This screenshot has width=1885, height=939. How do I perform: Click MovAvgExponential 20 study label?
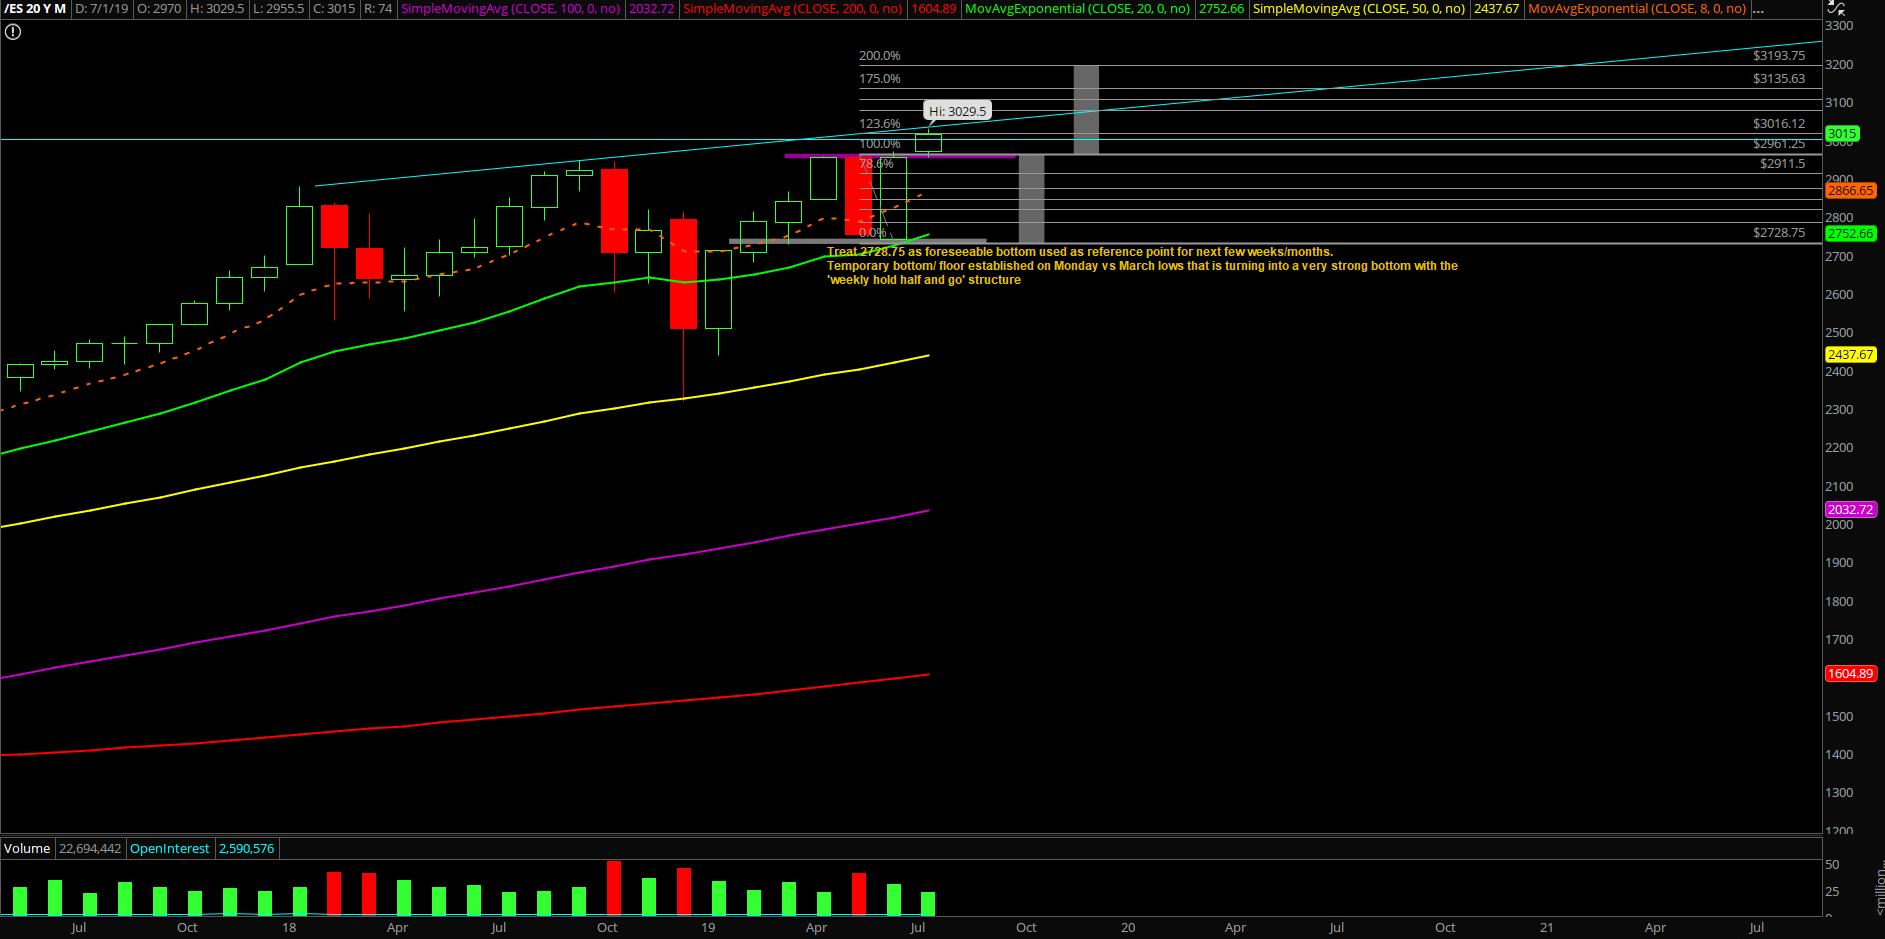coord(1077,9)
